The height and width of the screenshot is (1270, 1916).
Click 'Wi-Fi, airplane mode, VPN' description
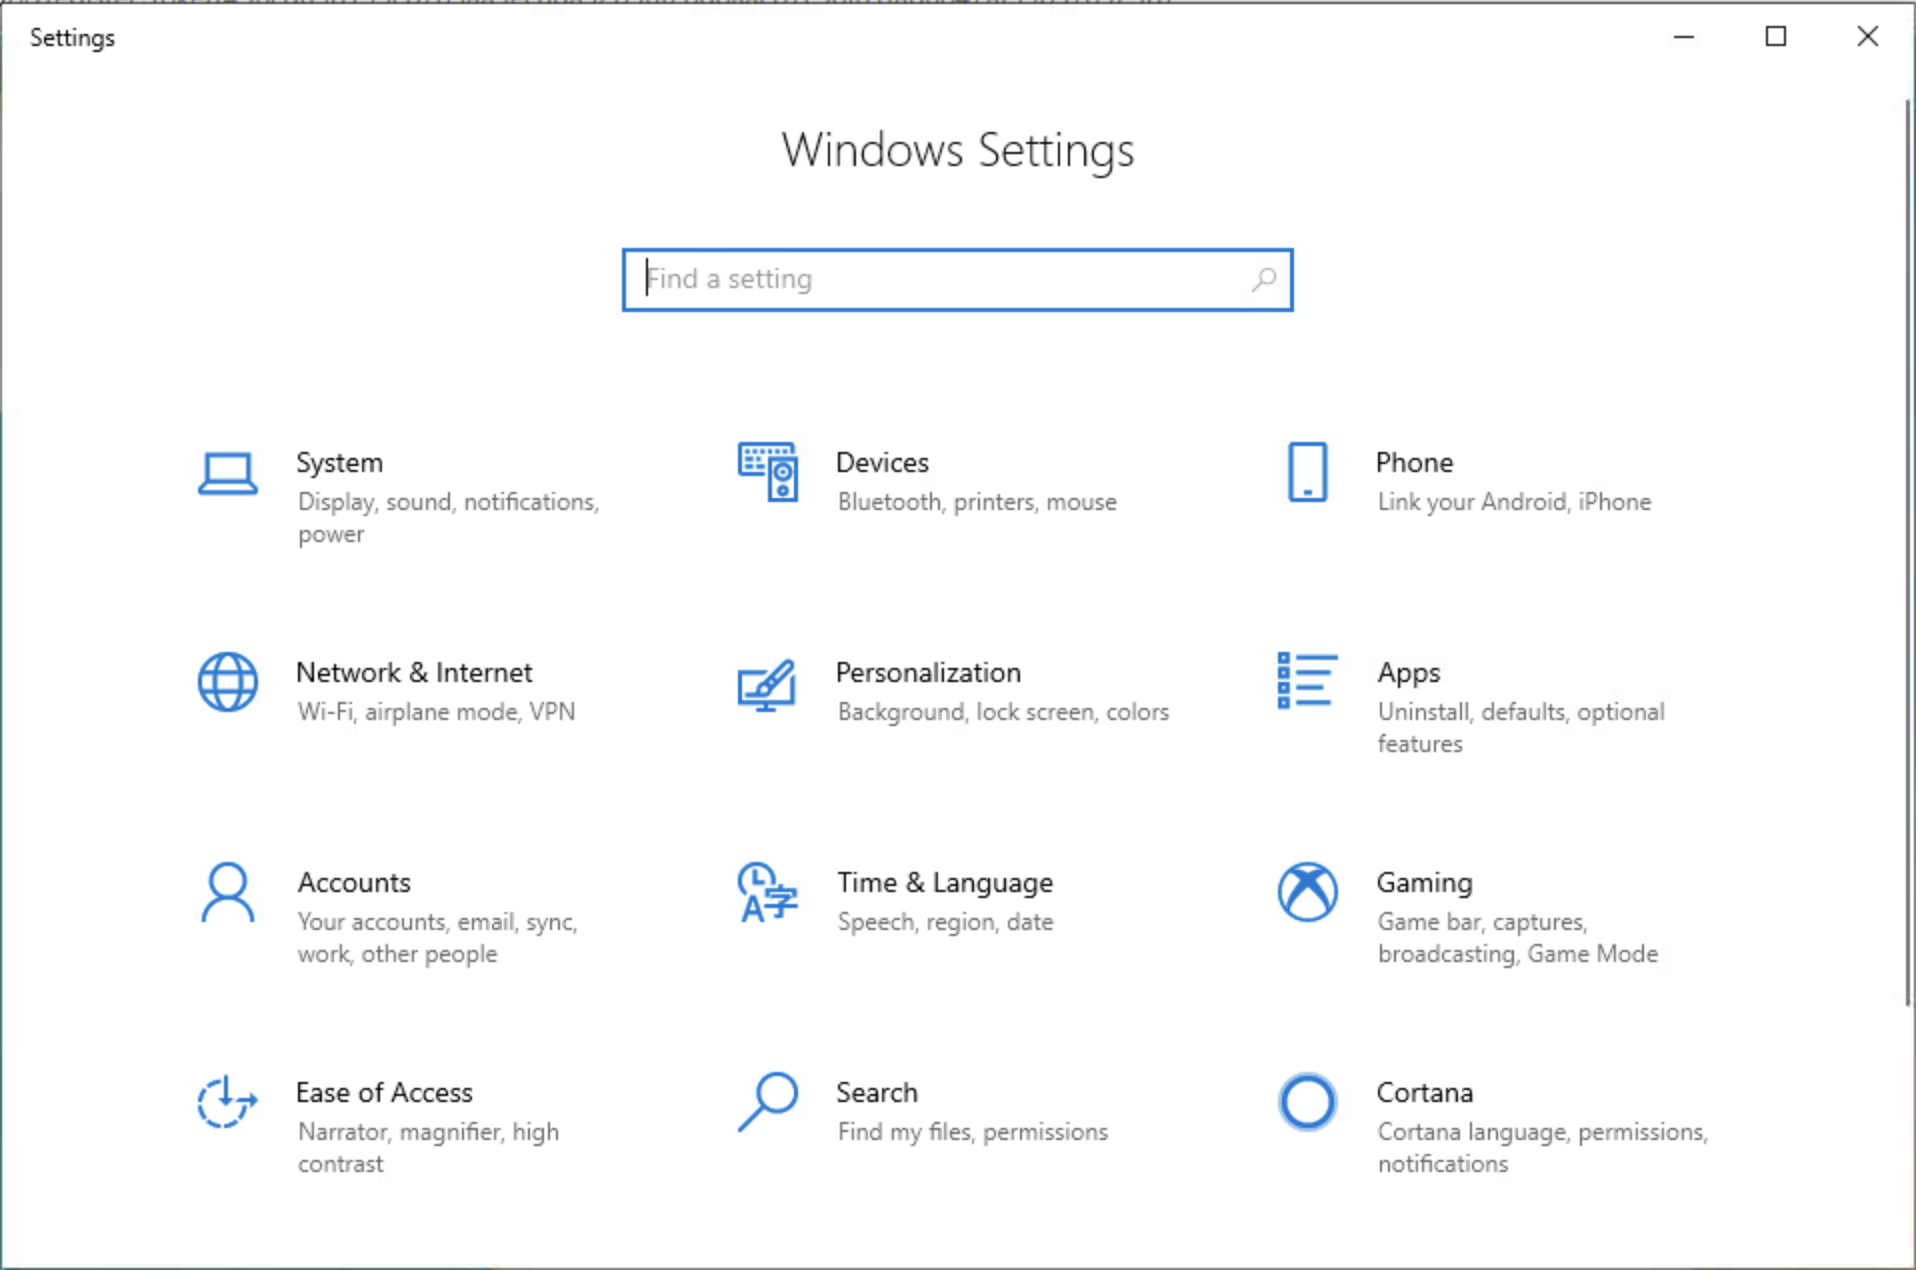pyautogui.click(x=436, y=711)
